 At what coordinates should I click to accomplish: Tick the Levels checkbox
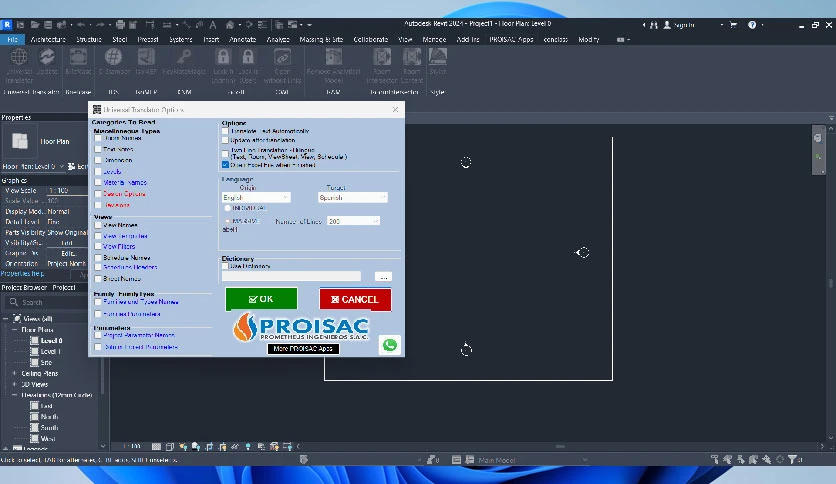[98, 172]
